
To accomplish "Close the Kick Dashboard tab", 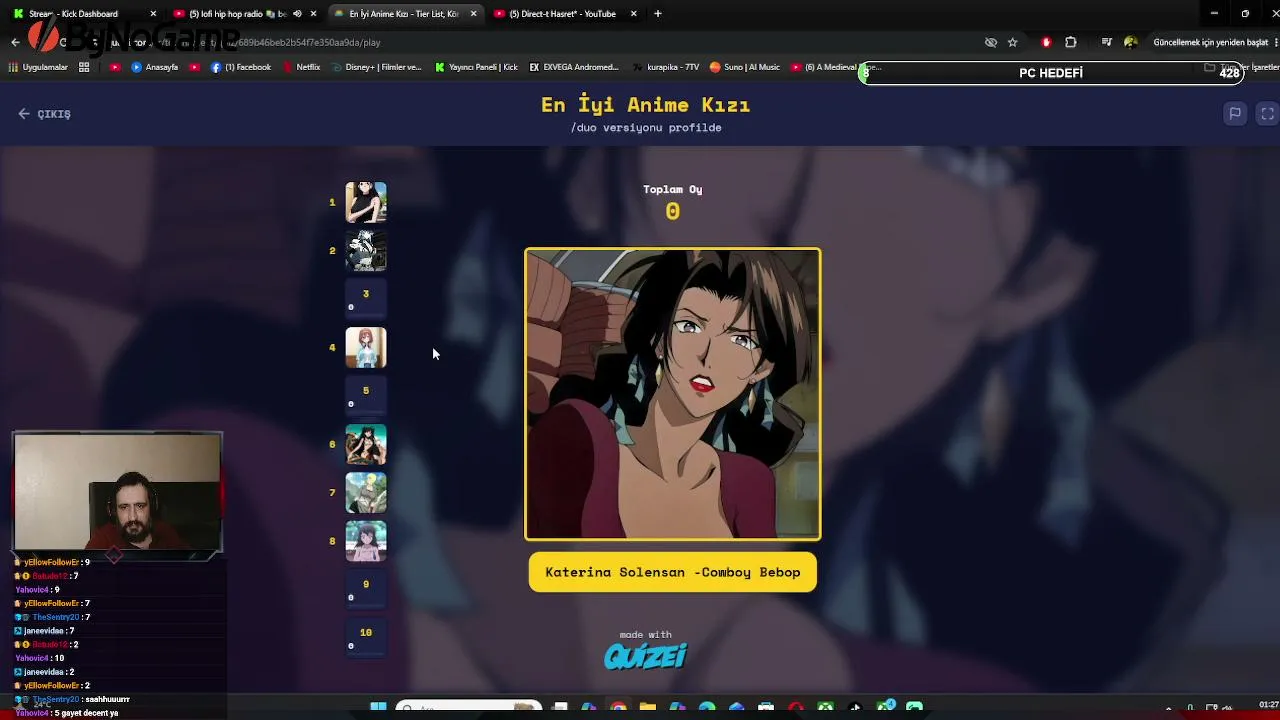I will 153,14.
